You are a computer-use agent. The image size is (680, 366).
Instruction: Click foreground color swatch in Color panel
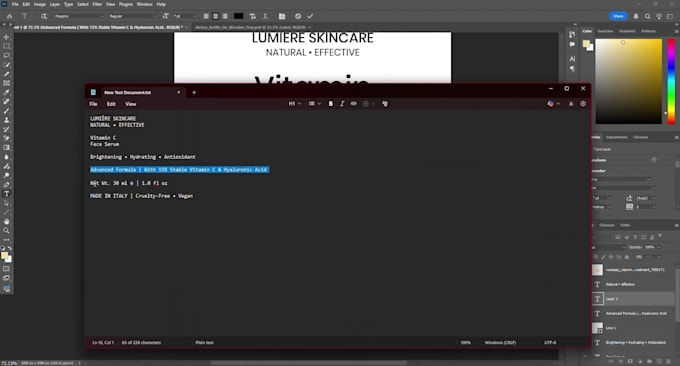(x=586, y=44)
